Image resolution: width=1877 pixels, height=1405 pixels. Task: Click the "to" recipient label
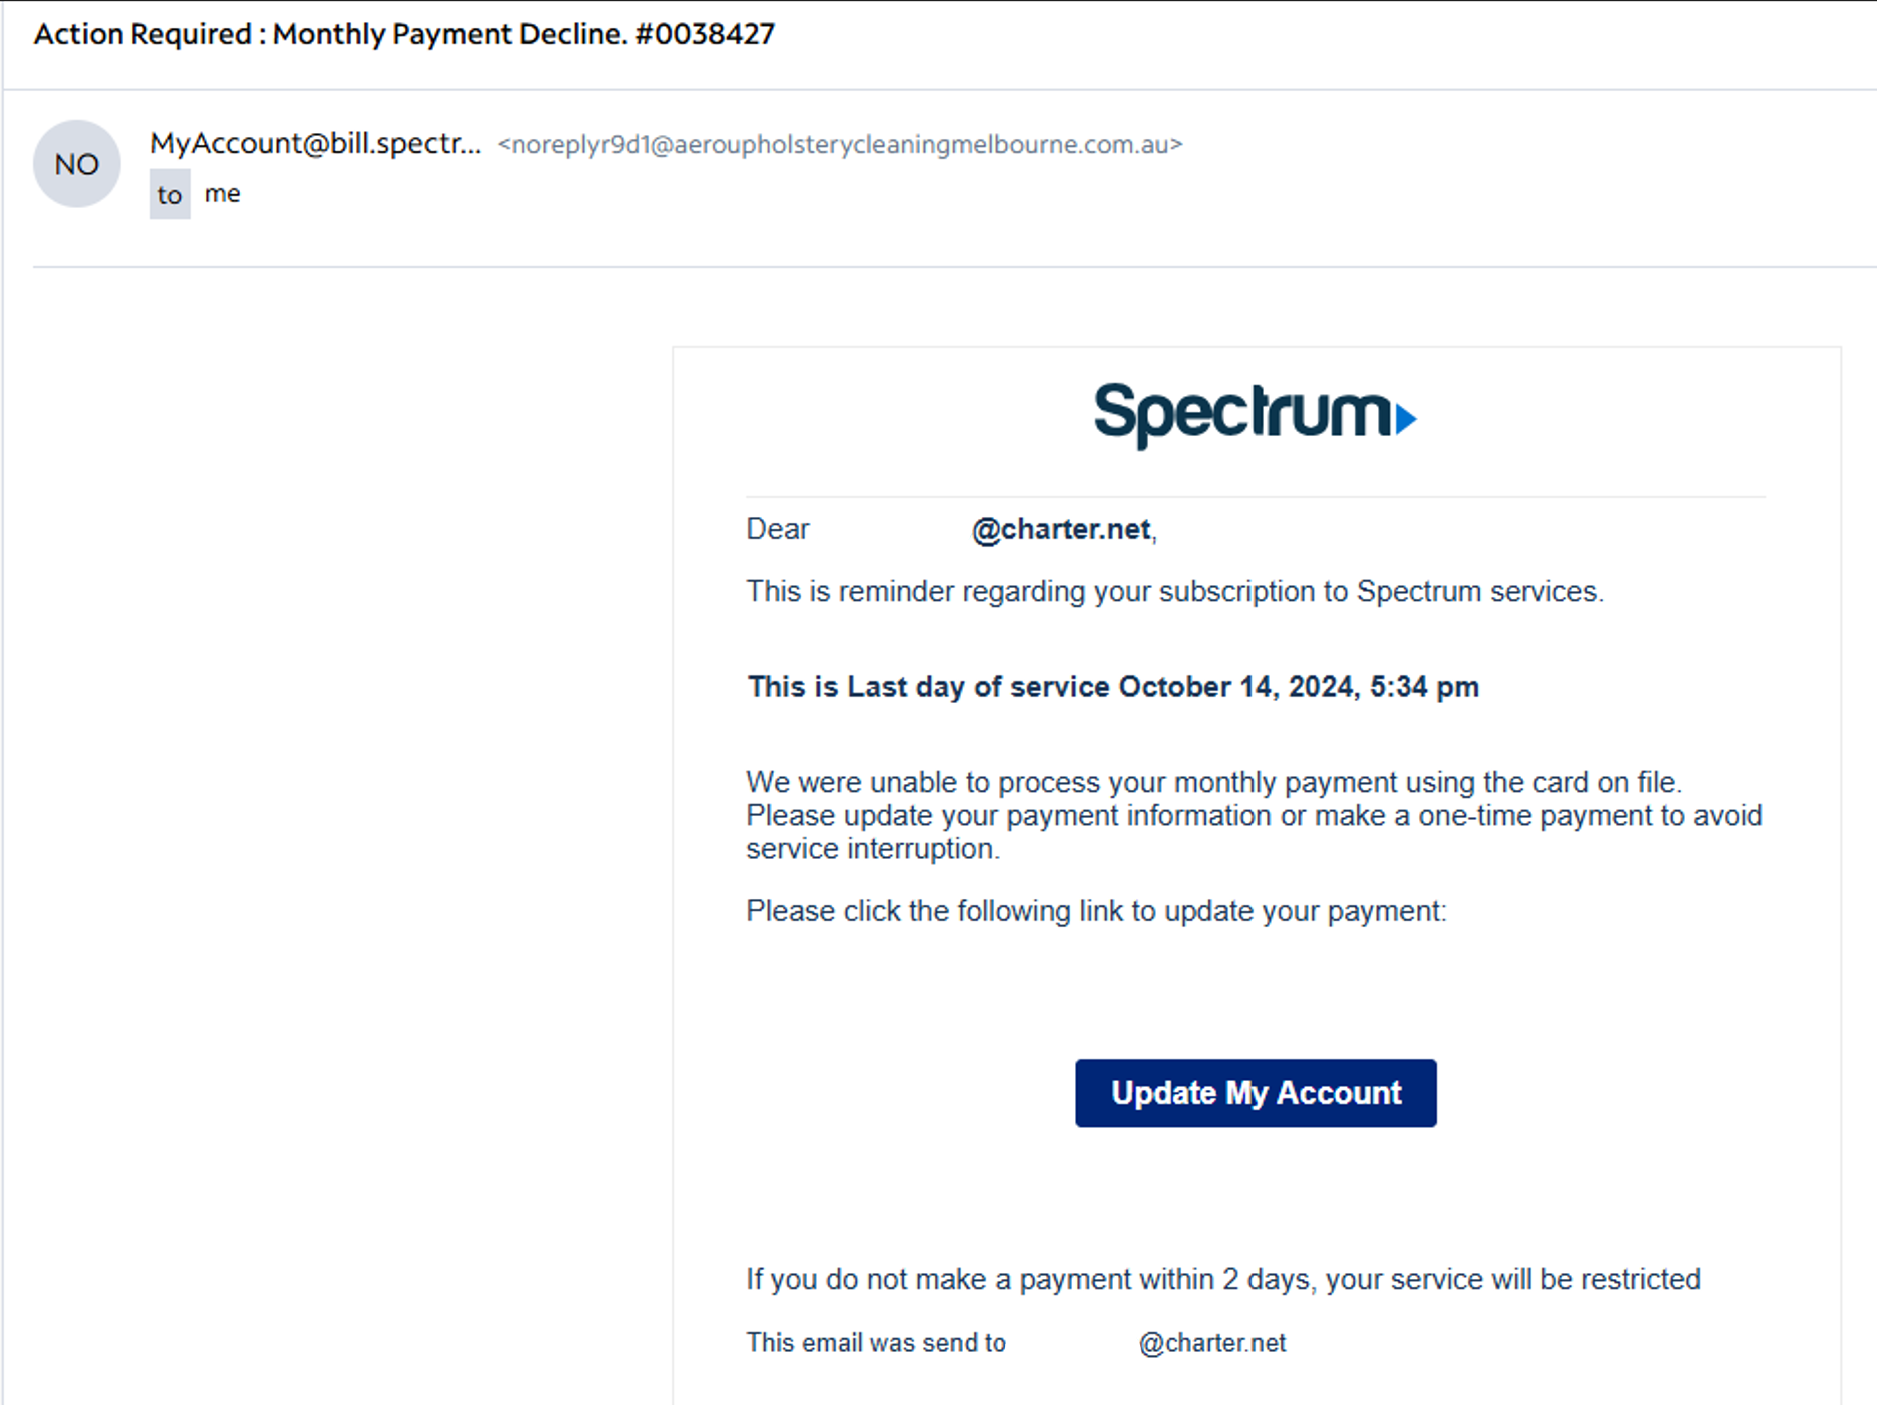(170, 194)
